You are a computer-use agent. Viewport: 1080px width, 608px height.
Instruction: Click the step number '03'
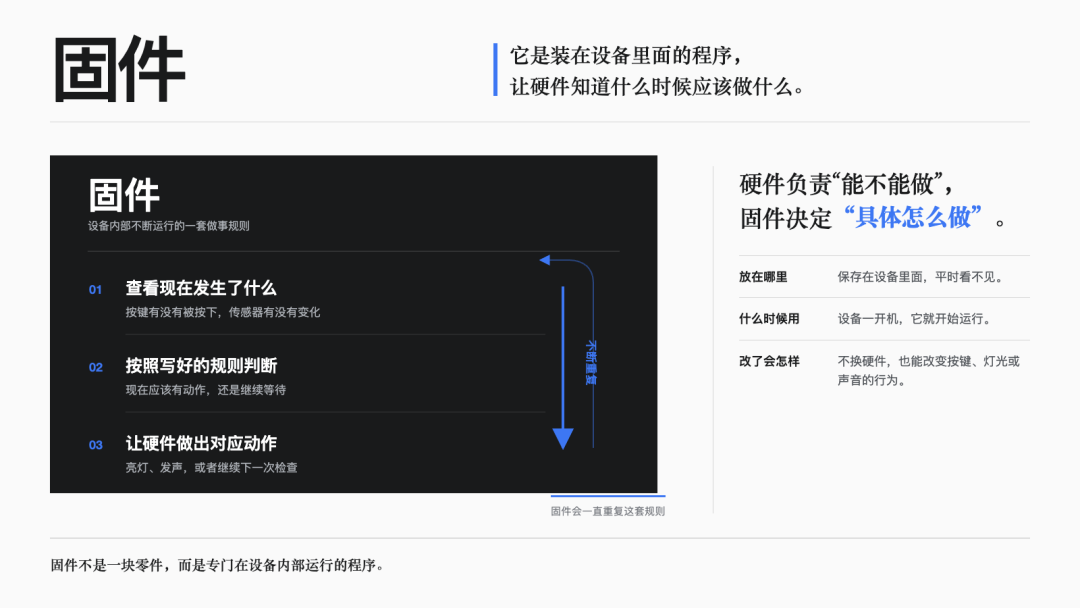click(96, 445)
